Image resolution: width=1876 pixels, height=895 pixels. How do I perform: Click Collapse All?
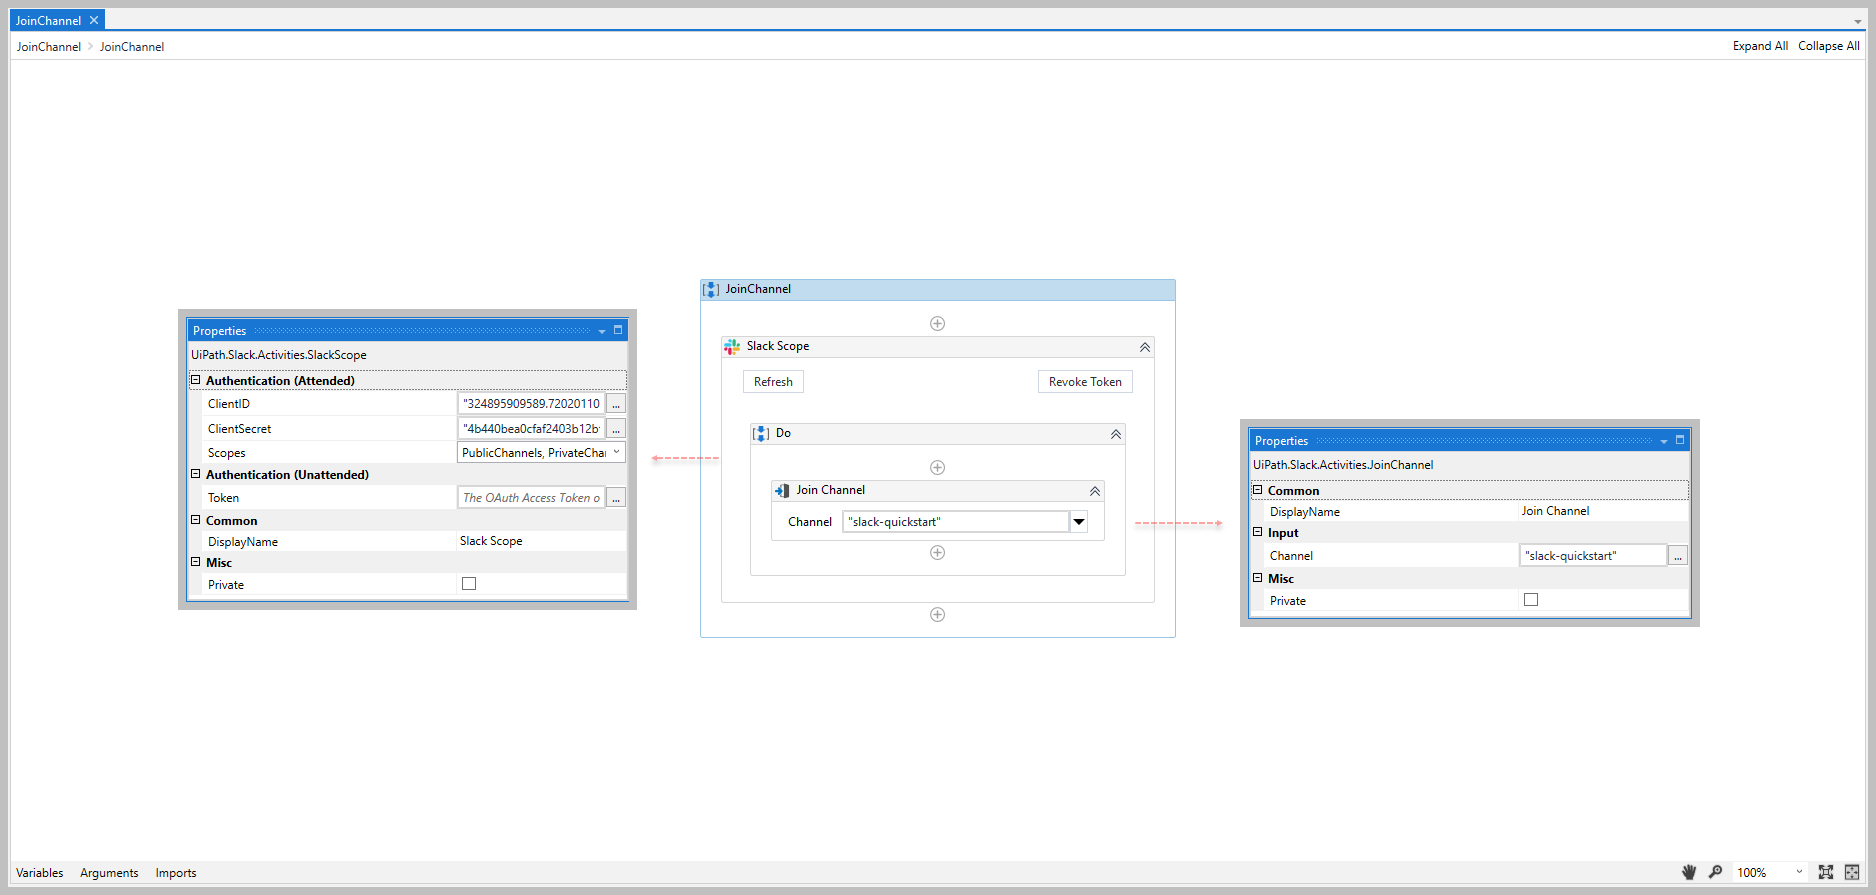pos(1829,46)
